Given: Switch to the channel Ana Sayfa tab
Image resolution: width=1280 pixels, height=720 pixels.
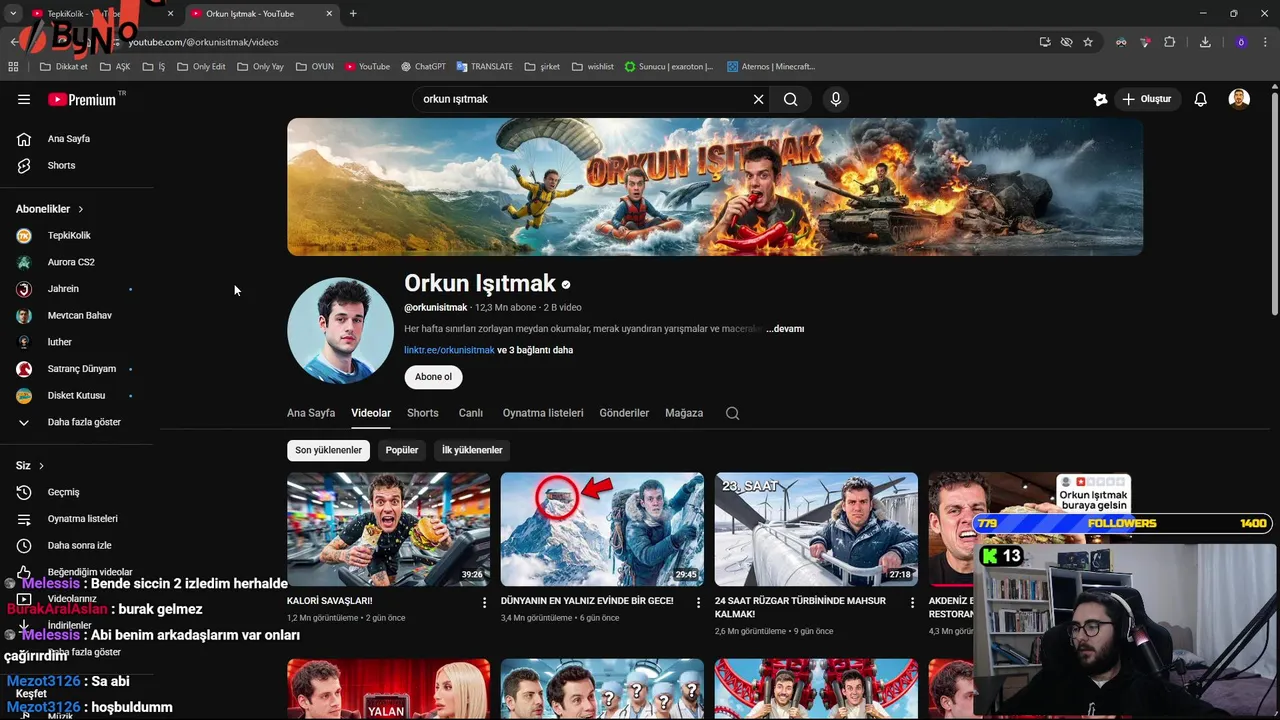Looking at the screenshot, I should (x=311, y=413).
